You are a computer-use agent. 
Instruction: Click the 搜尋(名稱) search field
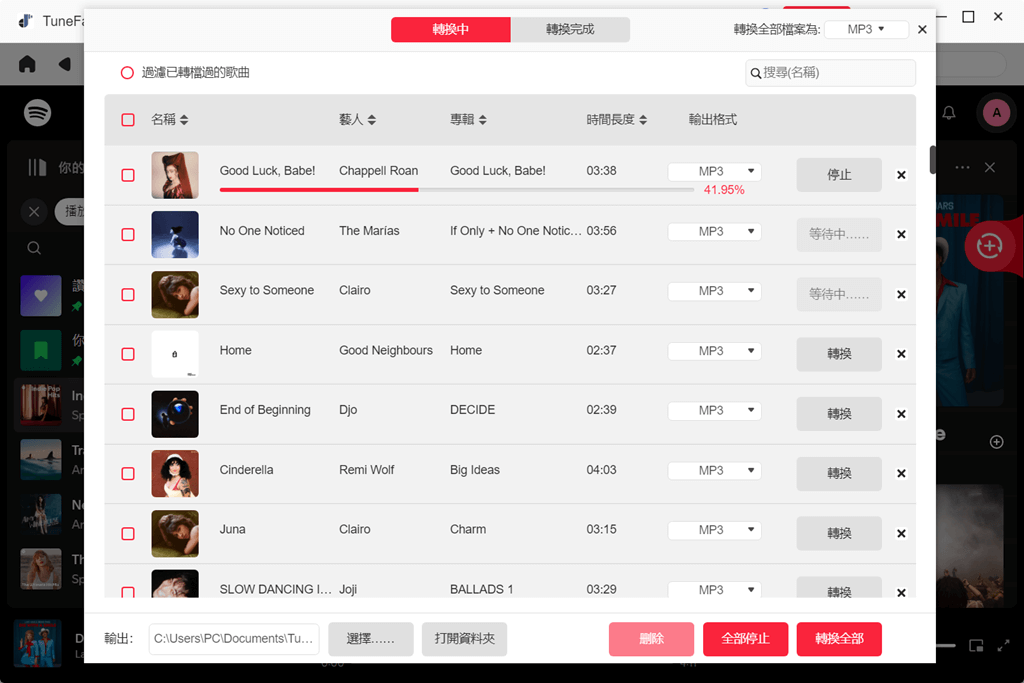[x=830, y=73]
